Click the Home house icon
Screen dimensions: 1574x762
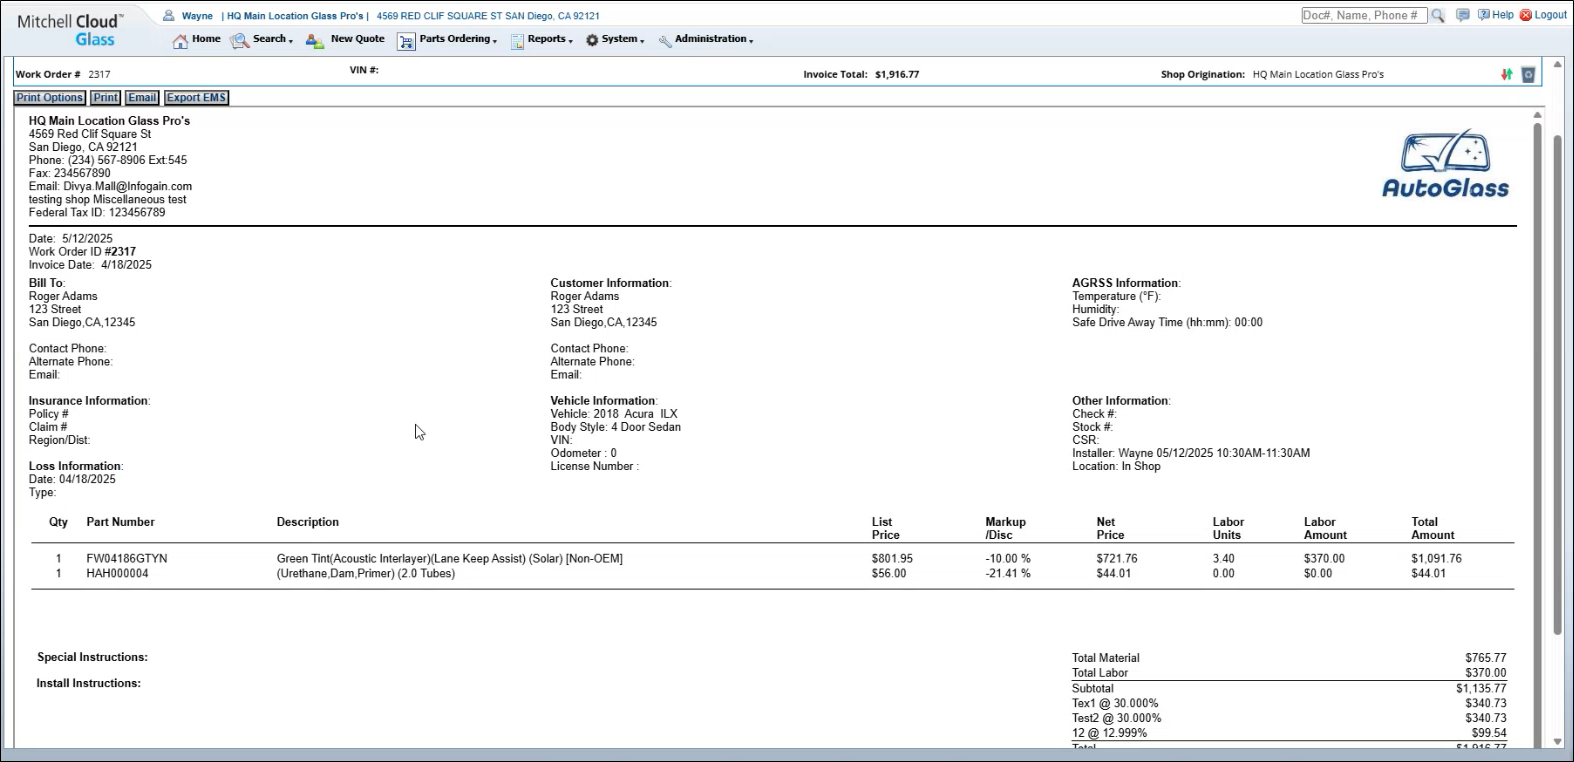tap(180, 41)
